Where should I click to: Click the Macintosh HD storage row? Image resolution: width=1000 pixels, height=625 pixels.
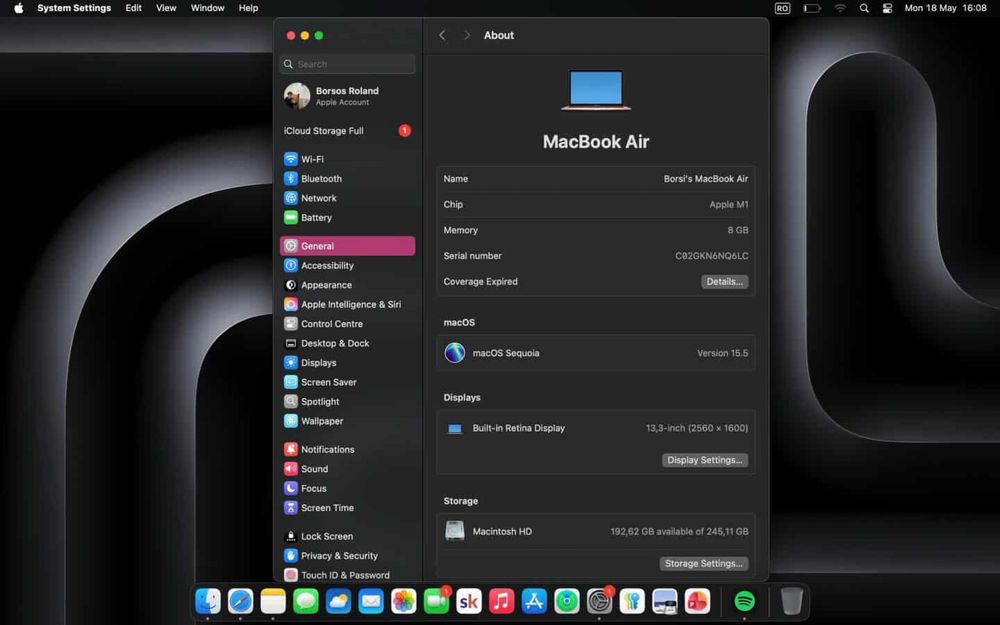tap(596, 531)
